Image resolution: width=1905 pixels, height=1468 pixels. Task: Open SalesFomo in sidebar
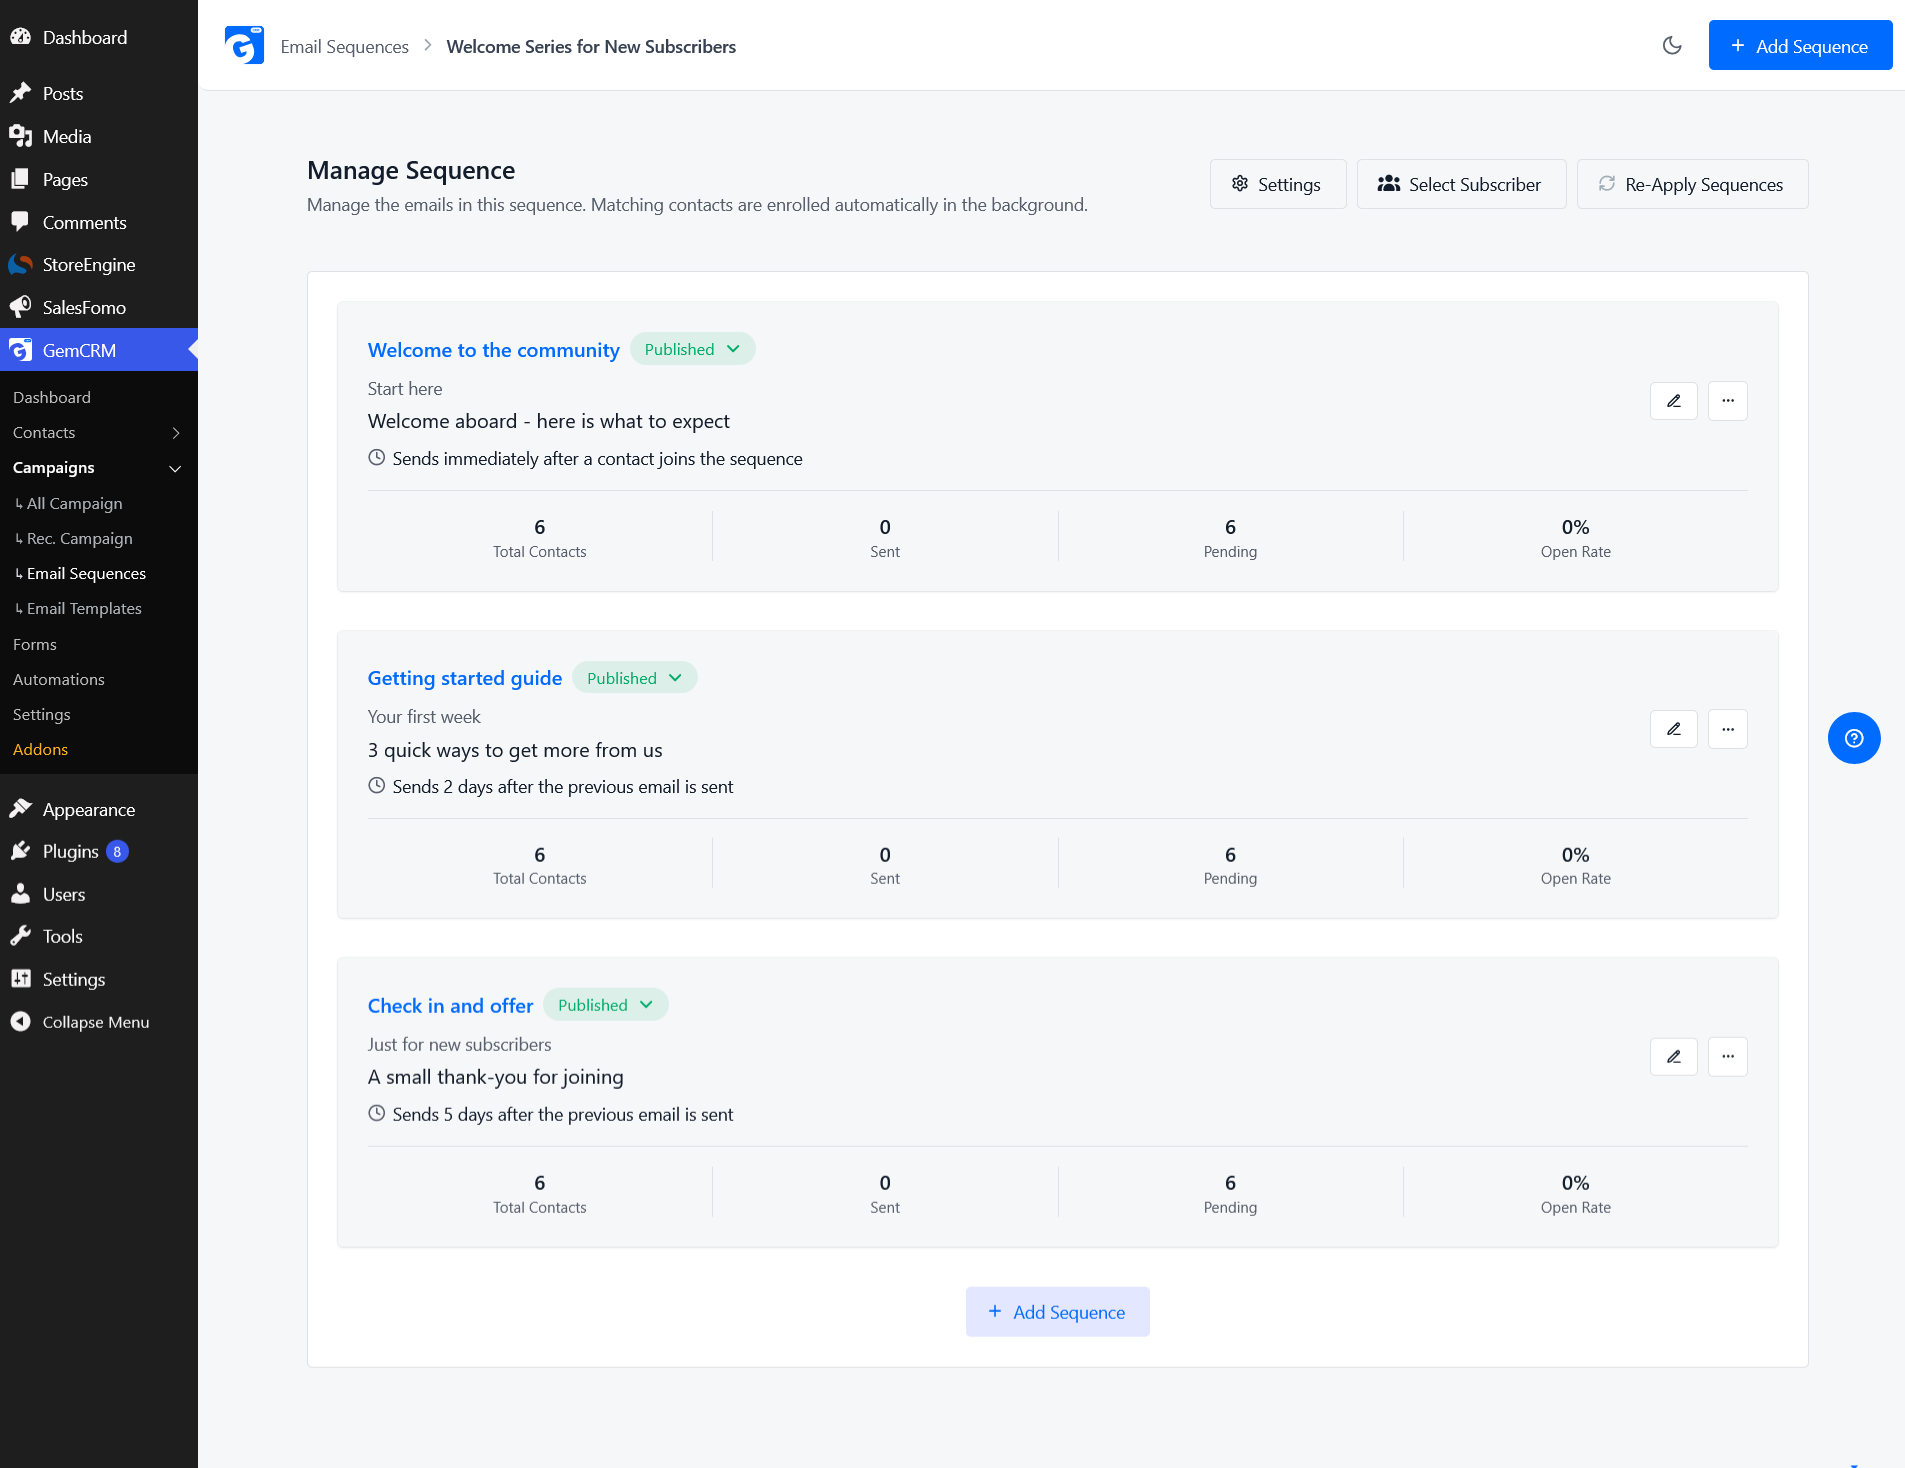coord(99,307)
